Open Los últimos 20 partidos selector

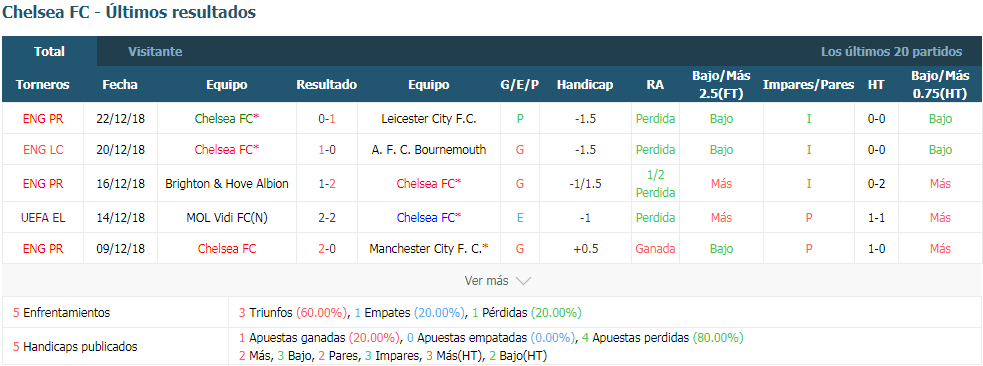click(891, 52)
